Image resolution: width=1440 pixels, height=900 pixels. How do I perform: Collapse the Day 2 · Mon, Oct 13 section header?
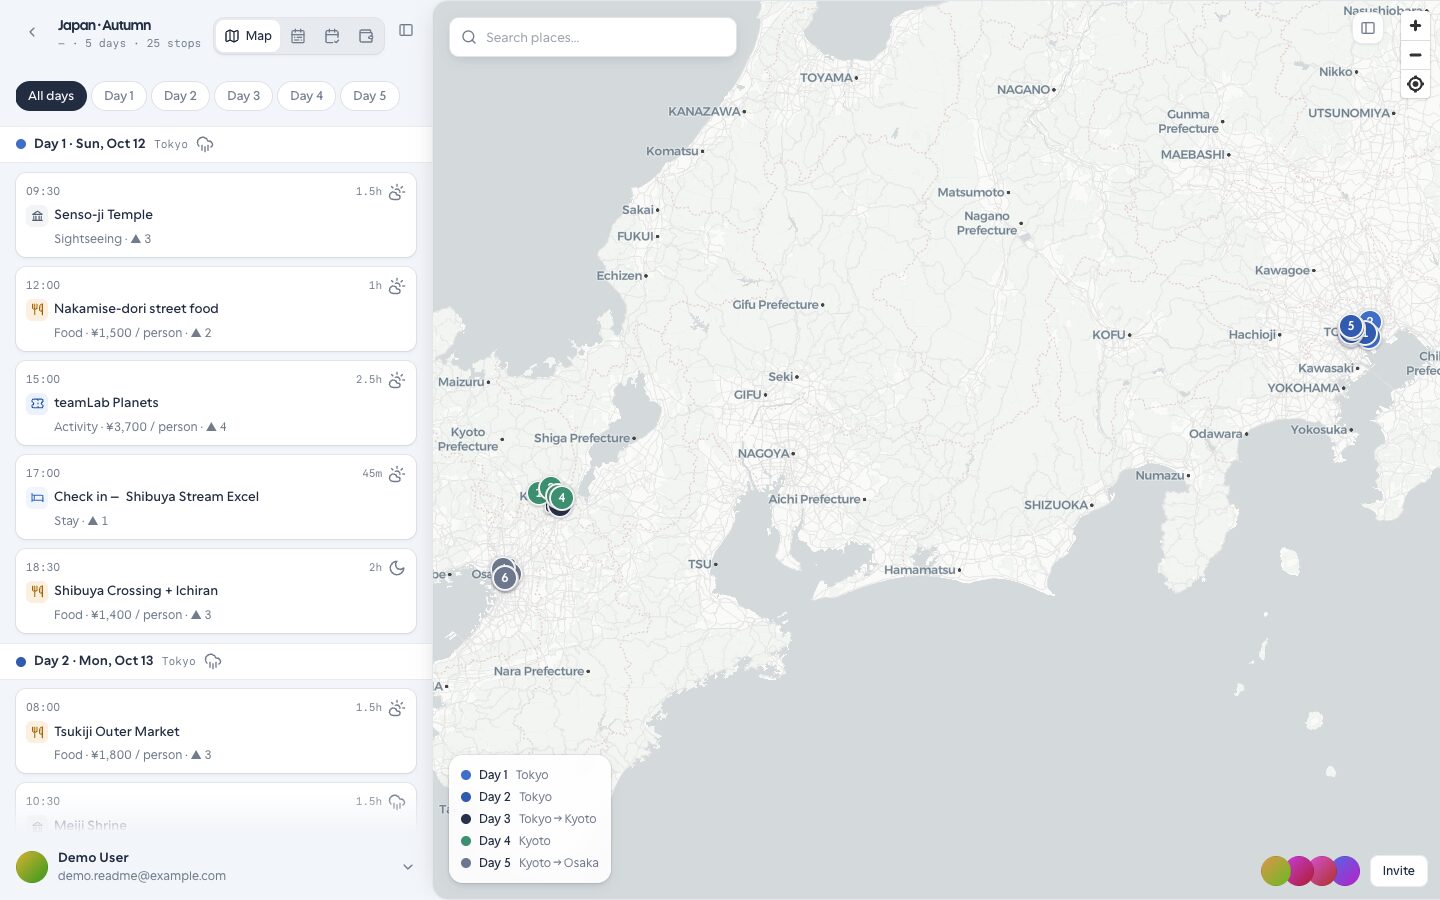[216, 661]
